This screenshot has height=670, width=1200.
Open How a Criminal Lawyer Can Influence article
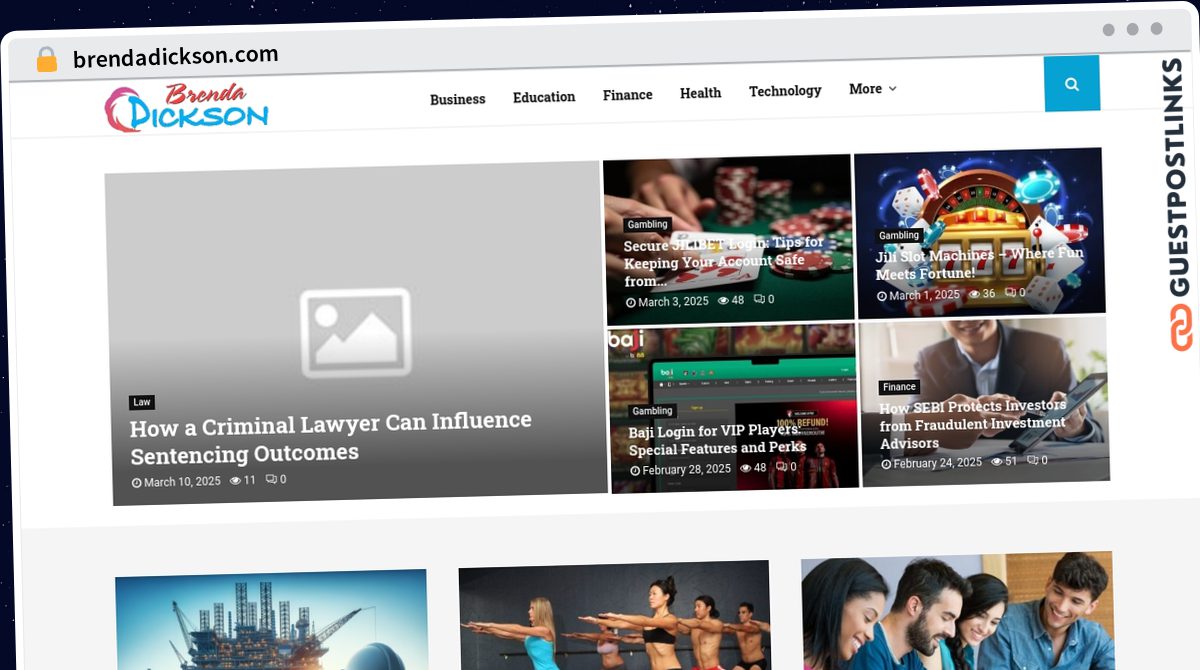pyautogui.click(x=331, y=438)
